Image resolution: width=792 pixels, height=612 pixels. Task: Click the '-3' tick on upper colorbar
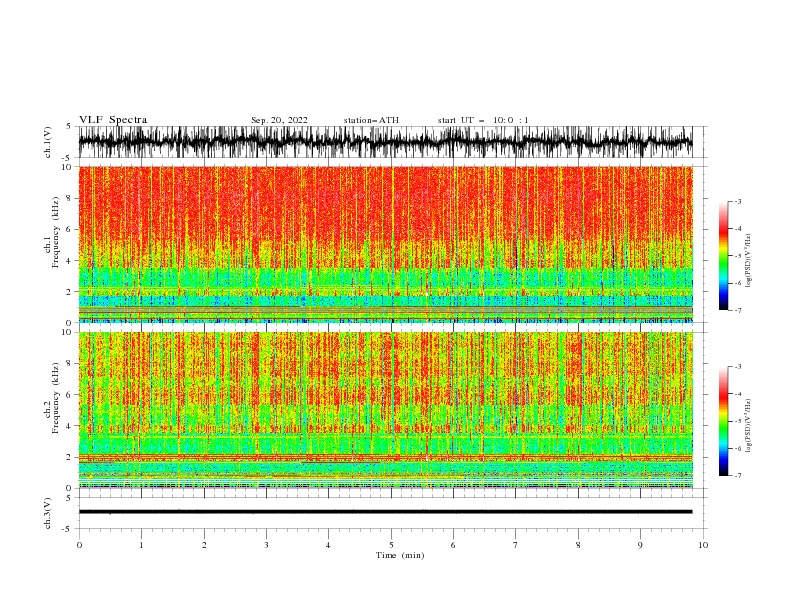[x=737, y=201]
